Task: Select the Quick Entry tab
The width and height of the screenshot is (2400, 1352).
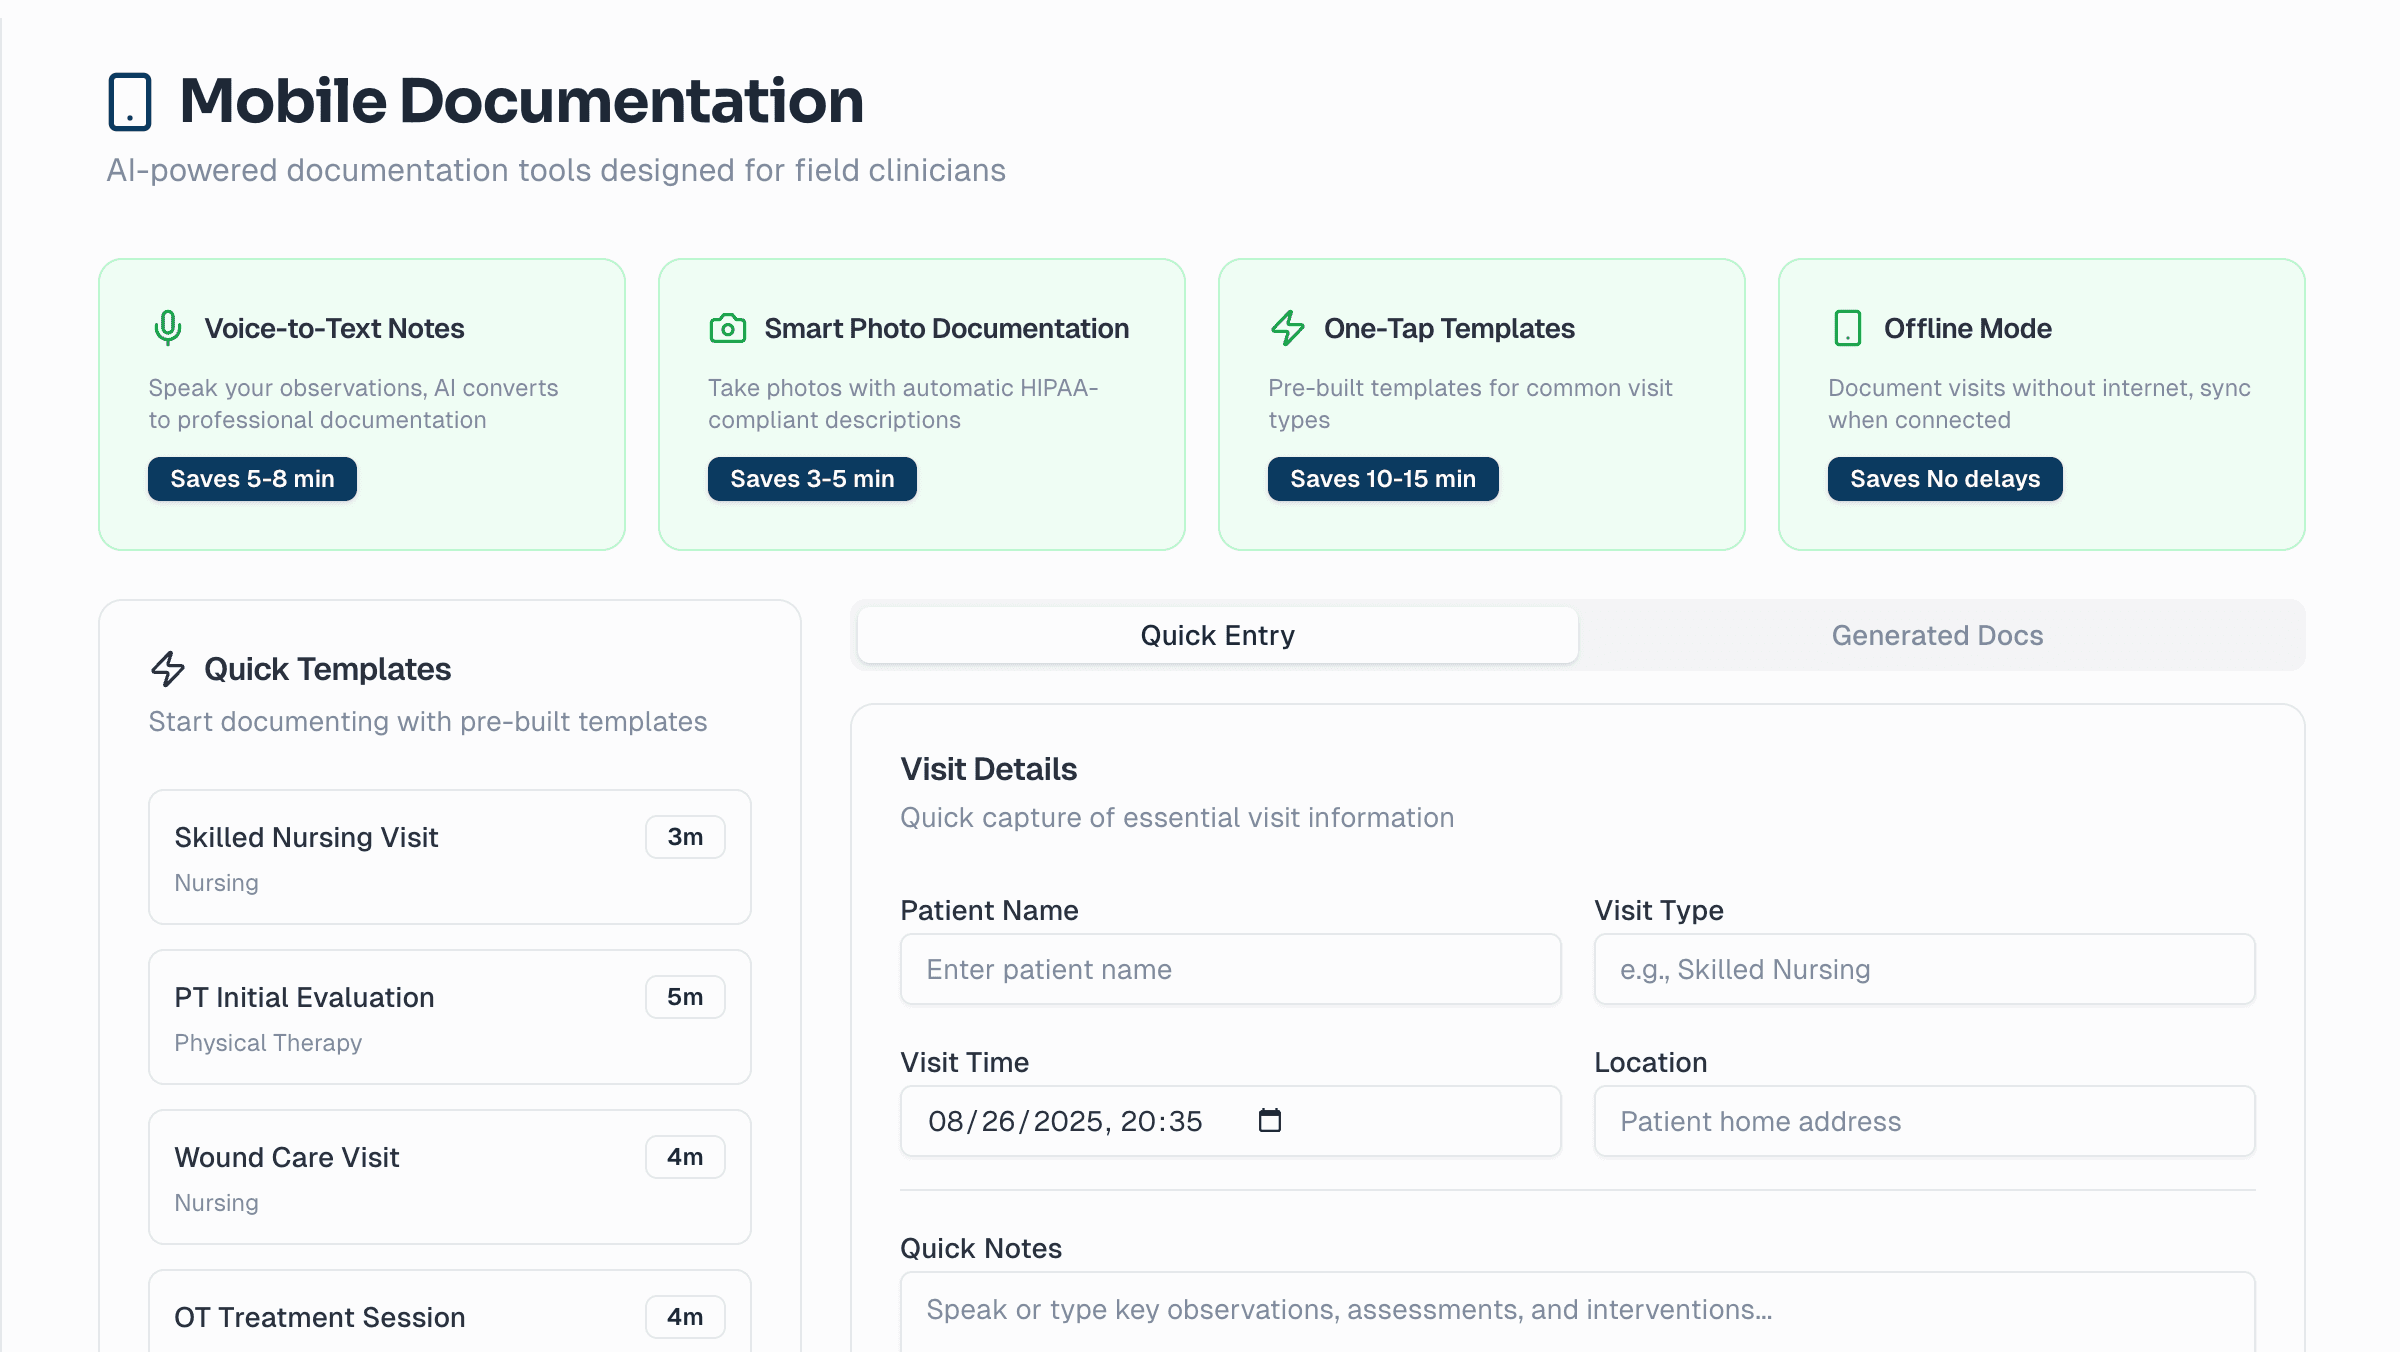Action: pos(1216,635)
